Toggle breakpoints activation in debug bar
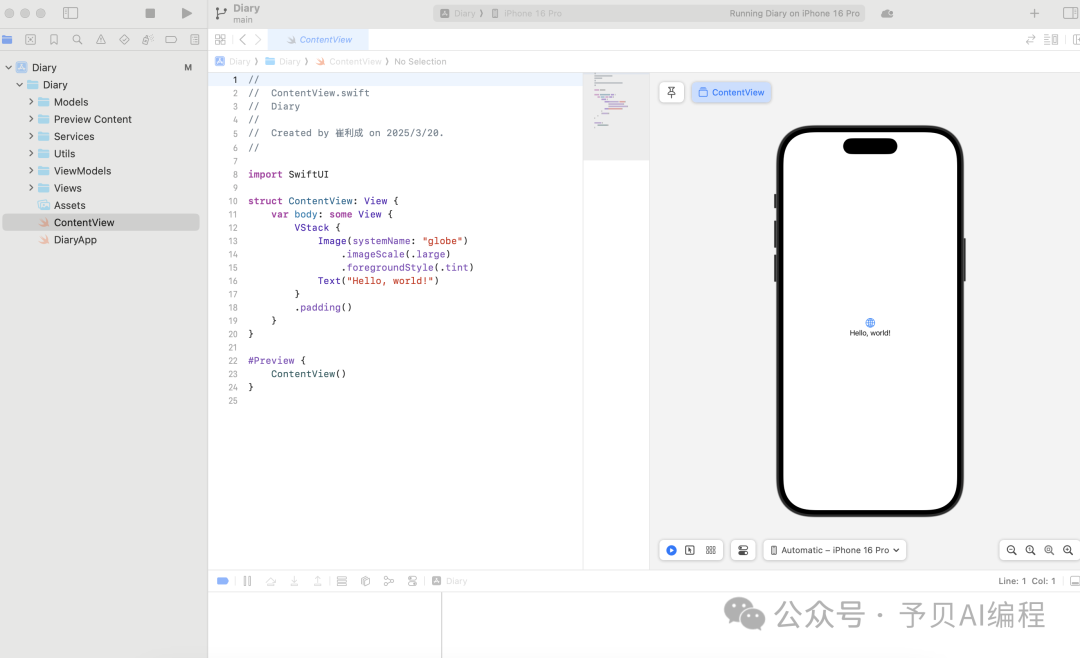The image size is (1080, 658). pyautogui.click(x=223, y=581)
